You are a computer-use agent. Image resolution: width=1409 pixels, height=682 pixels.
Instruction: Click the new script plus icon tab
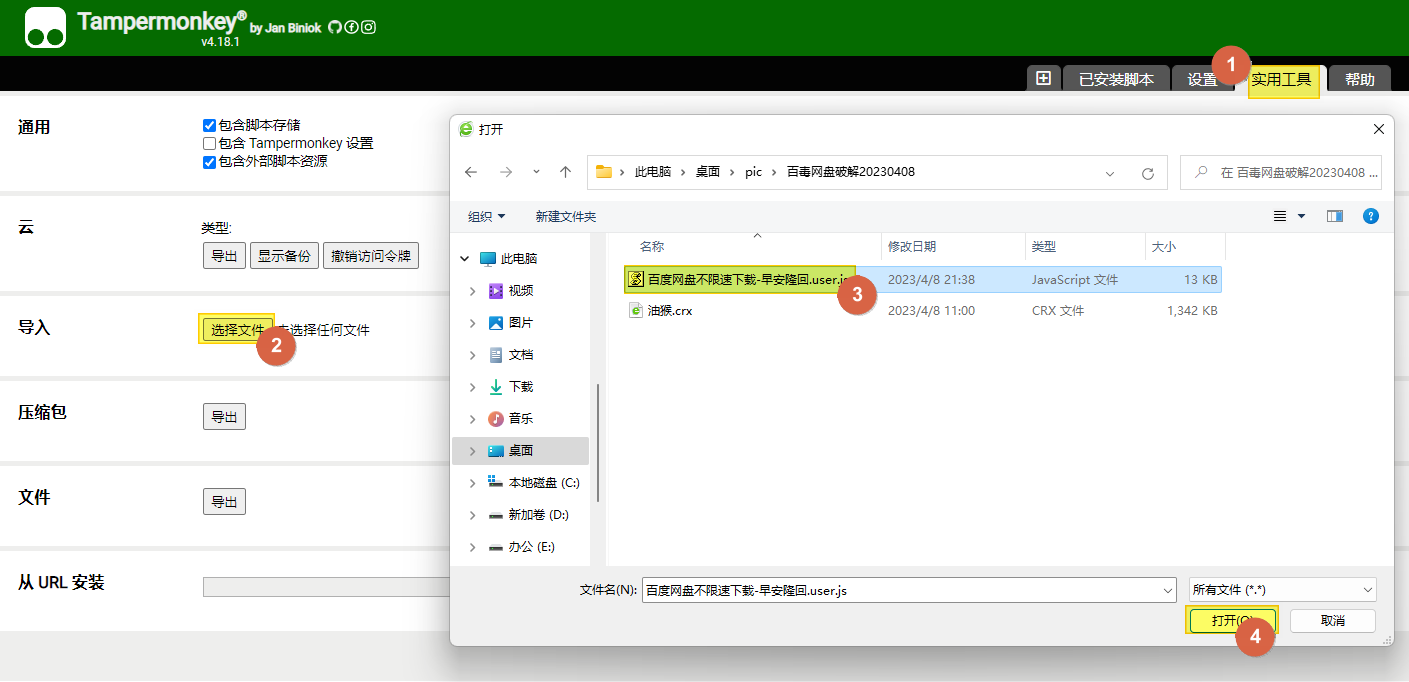tap(1043, 79)
